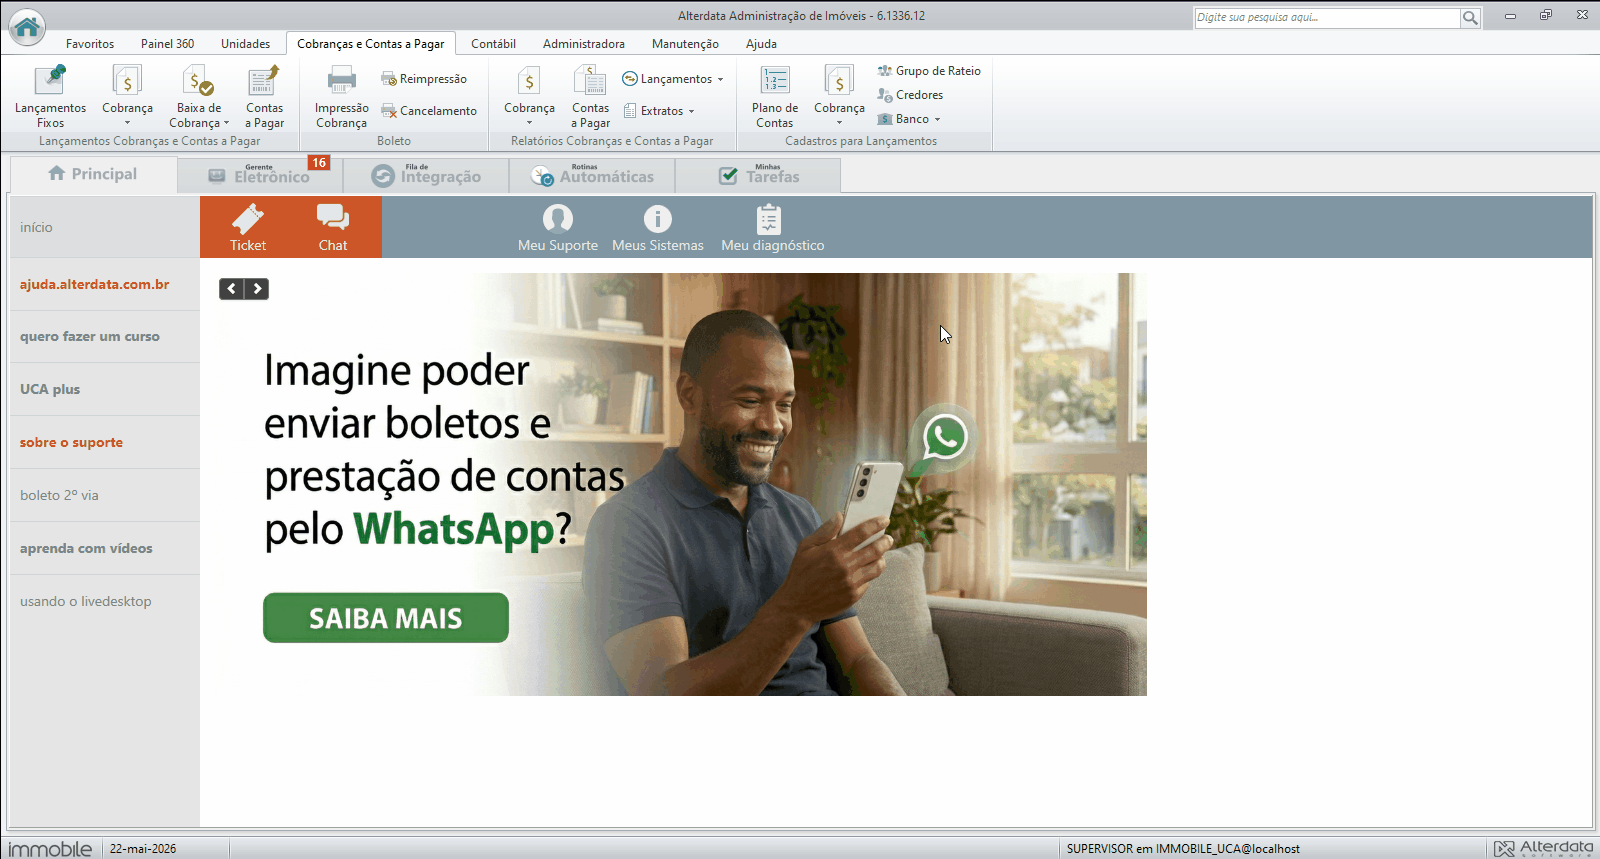The width and height of the screenshot is (1600, 859).
Task: Go to previous banner slide
Action: pos(232,289)
